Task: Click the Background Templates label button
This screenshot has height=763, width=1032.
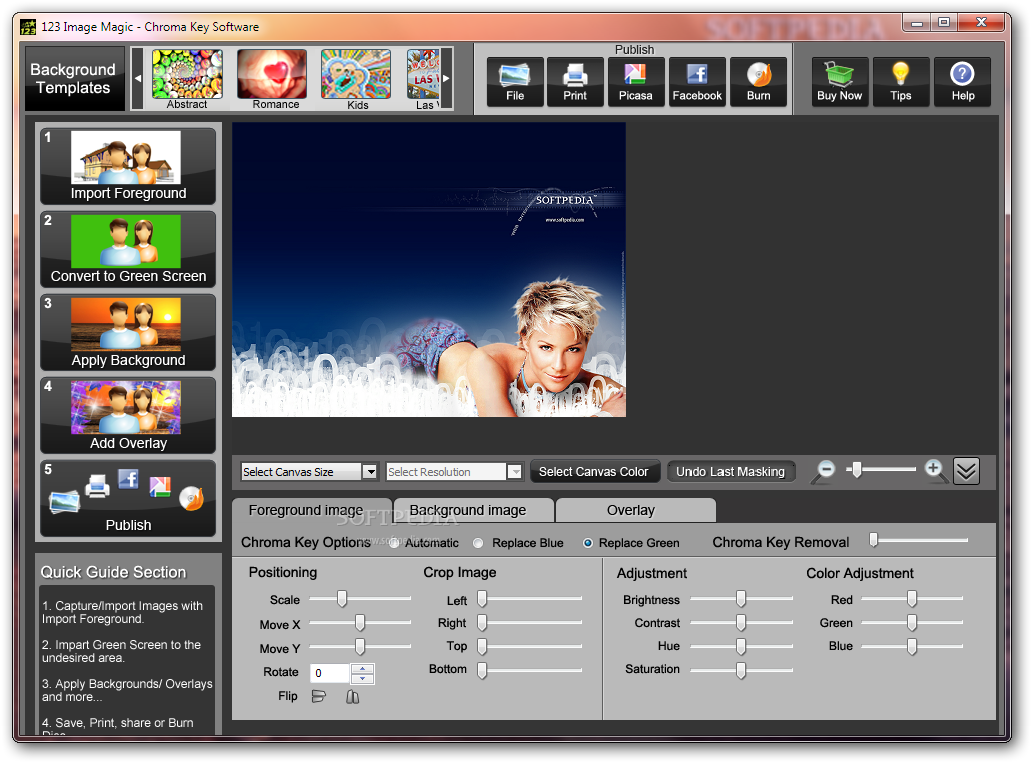Action: (74, 78)
